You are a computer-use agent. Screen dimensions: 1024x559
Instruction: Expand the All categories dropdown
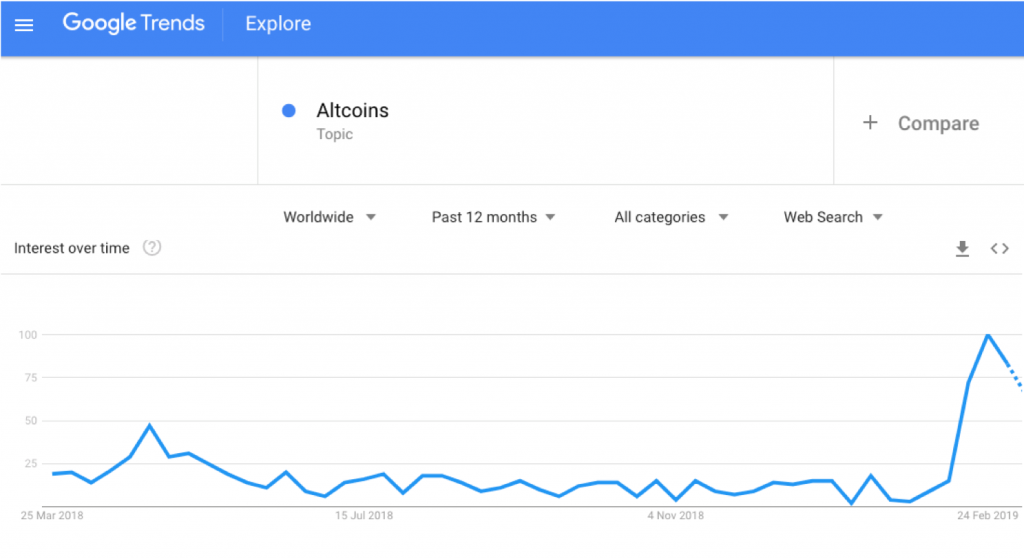671,217
